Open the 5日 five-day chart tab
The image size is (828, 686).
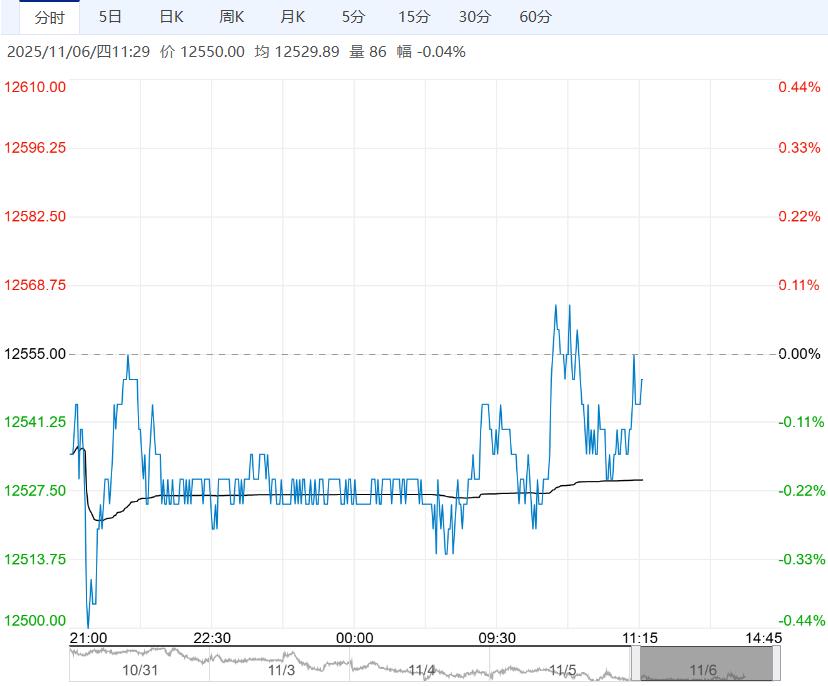[111, 17]
